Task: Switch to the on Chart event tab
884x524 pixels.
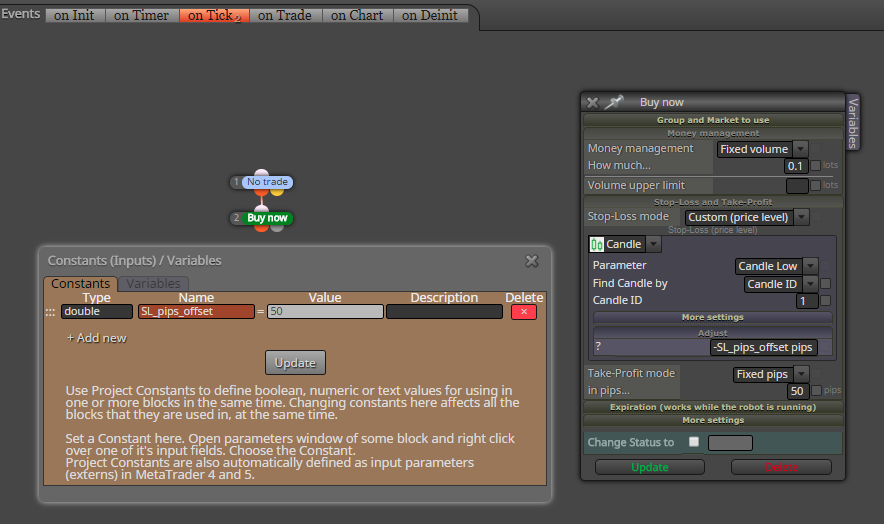Action: click(x=357, y=16)
